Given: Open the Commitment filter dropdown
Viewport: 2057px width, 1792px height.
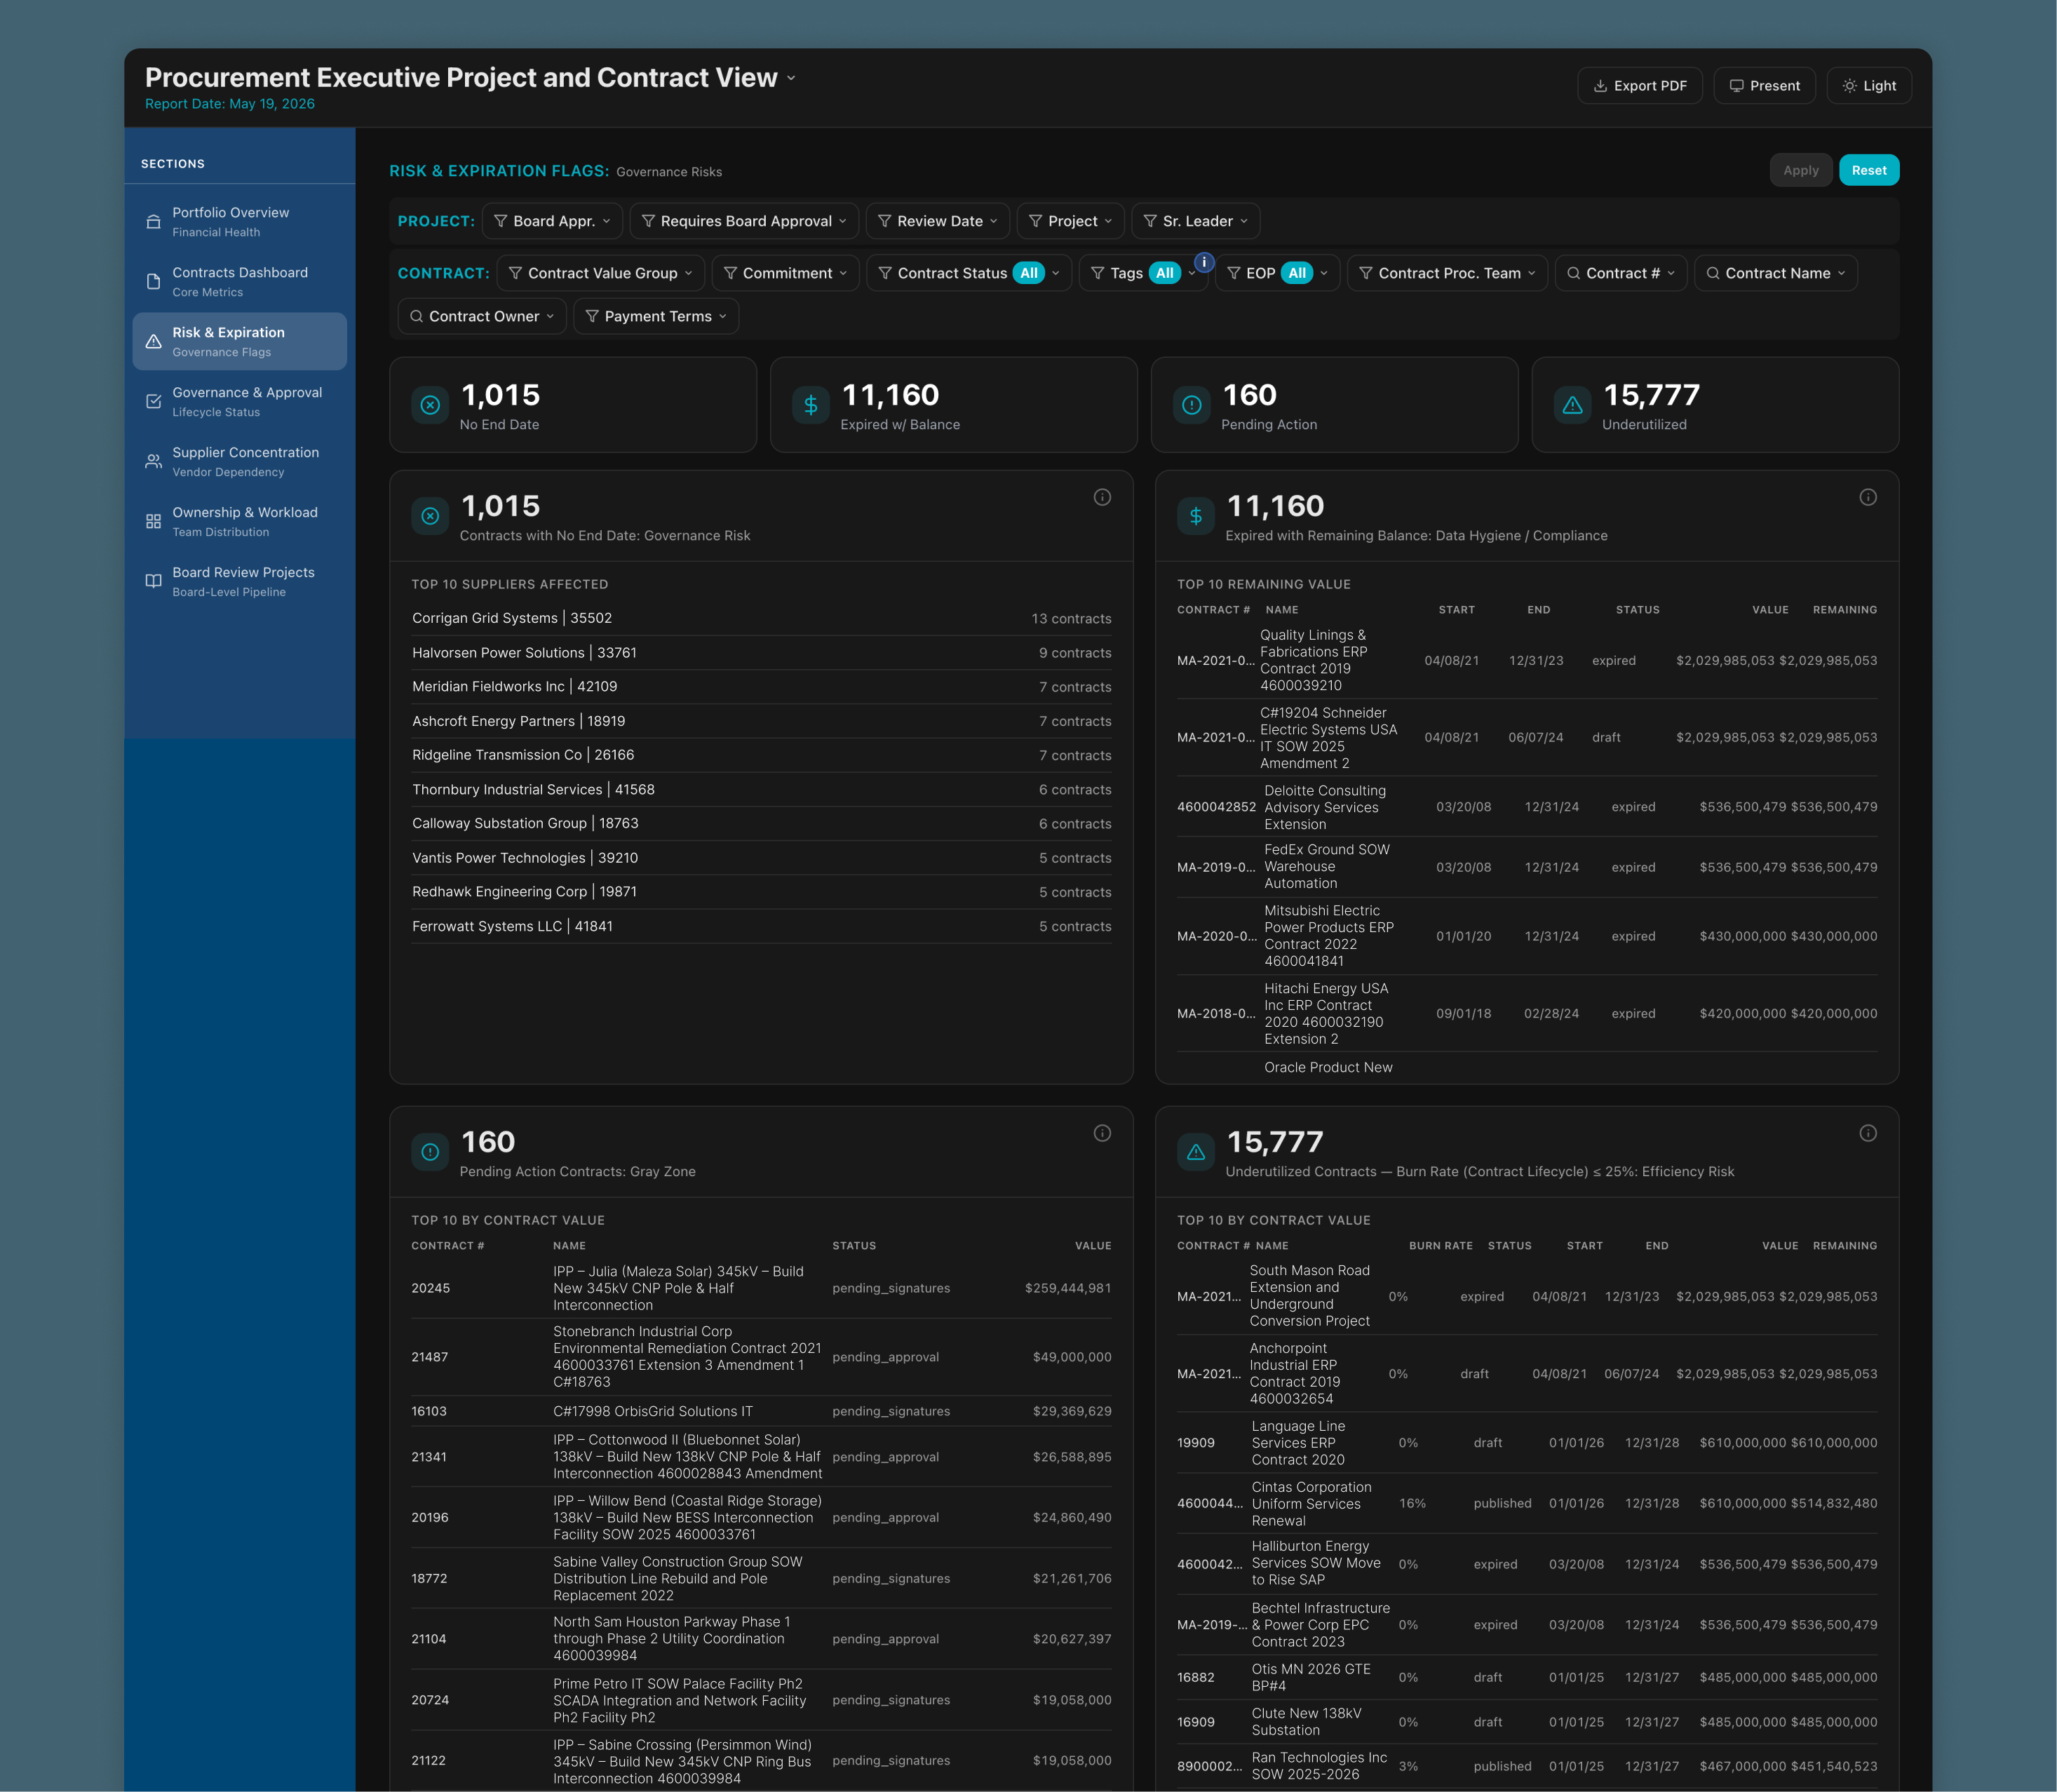Looking at the screenshot, I should click(785, 273).
